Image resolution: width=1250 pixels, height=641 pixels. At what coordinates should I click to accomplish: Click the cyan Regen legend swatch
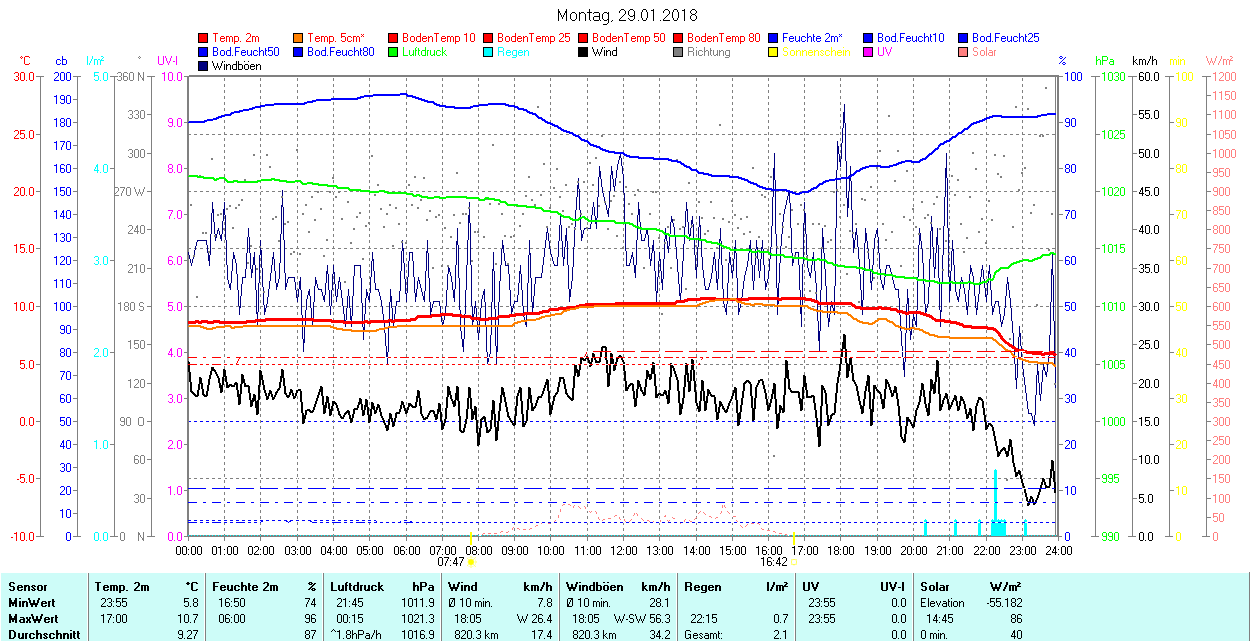pyautogui.click(x=488, y=52)
